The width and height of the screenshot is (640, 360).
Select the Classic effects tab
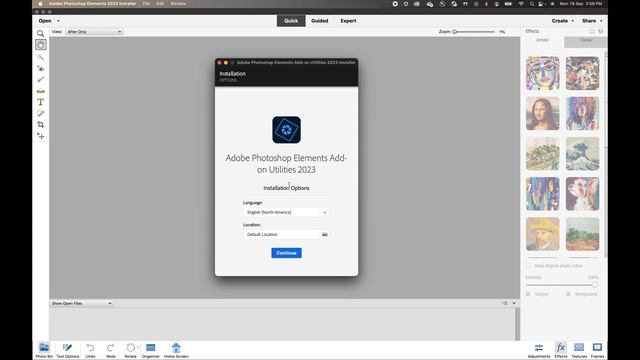[x=586, y=40]
